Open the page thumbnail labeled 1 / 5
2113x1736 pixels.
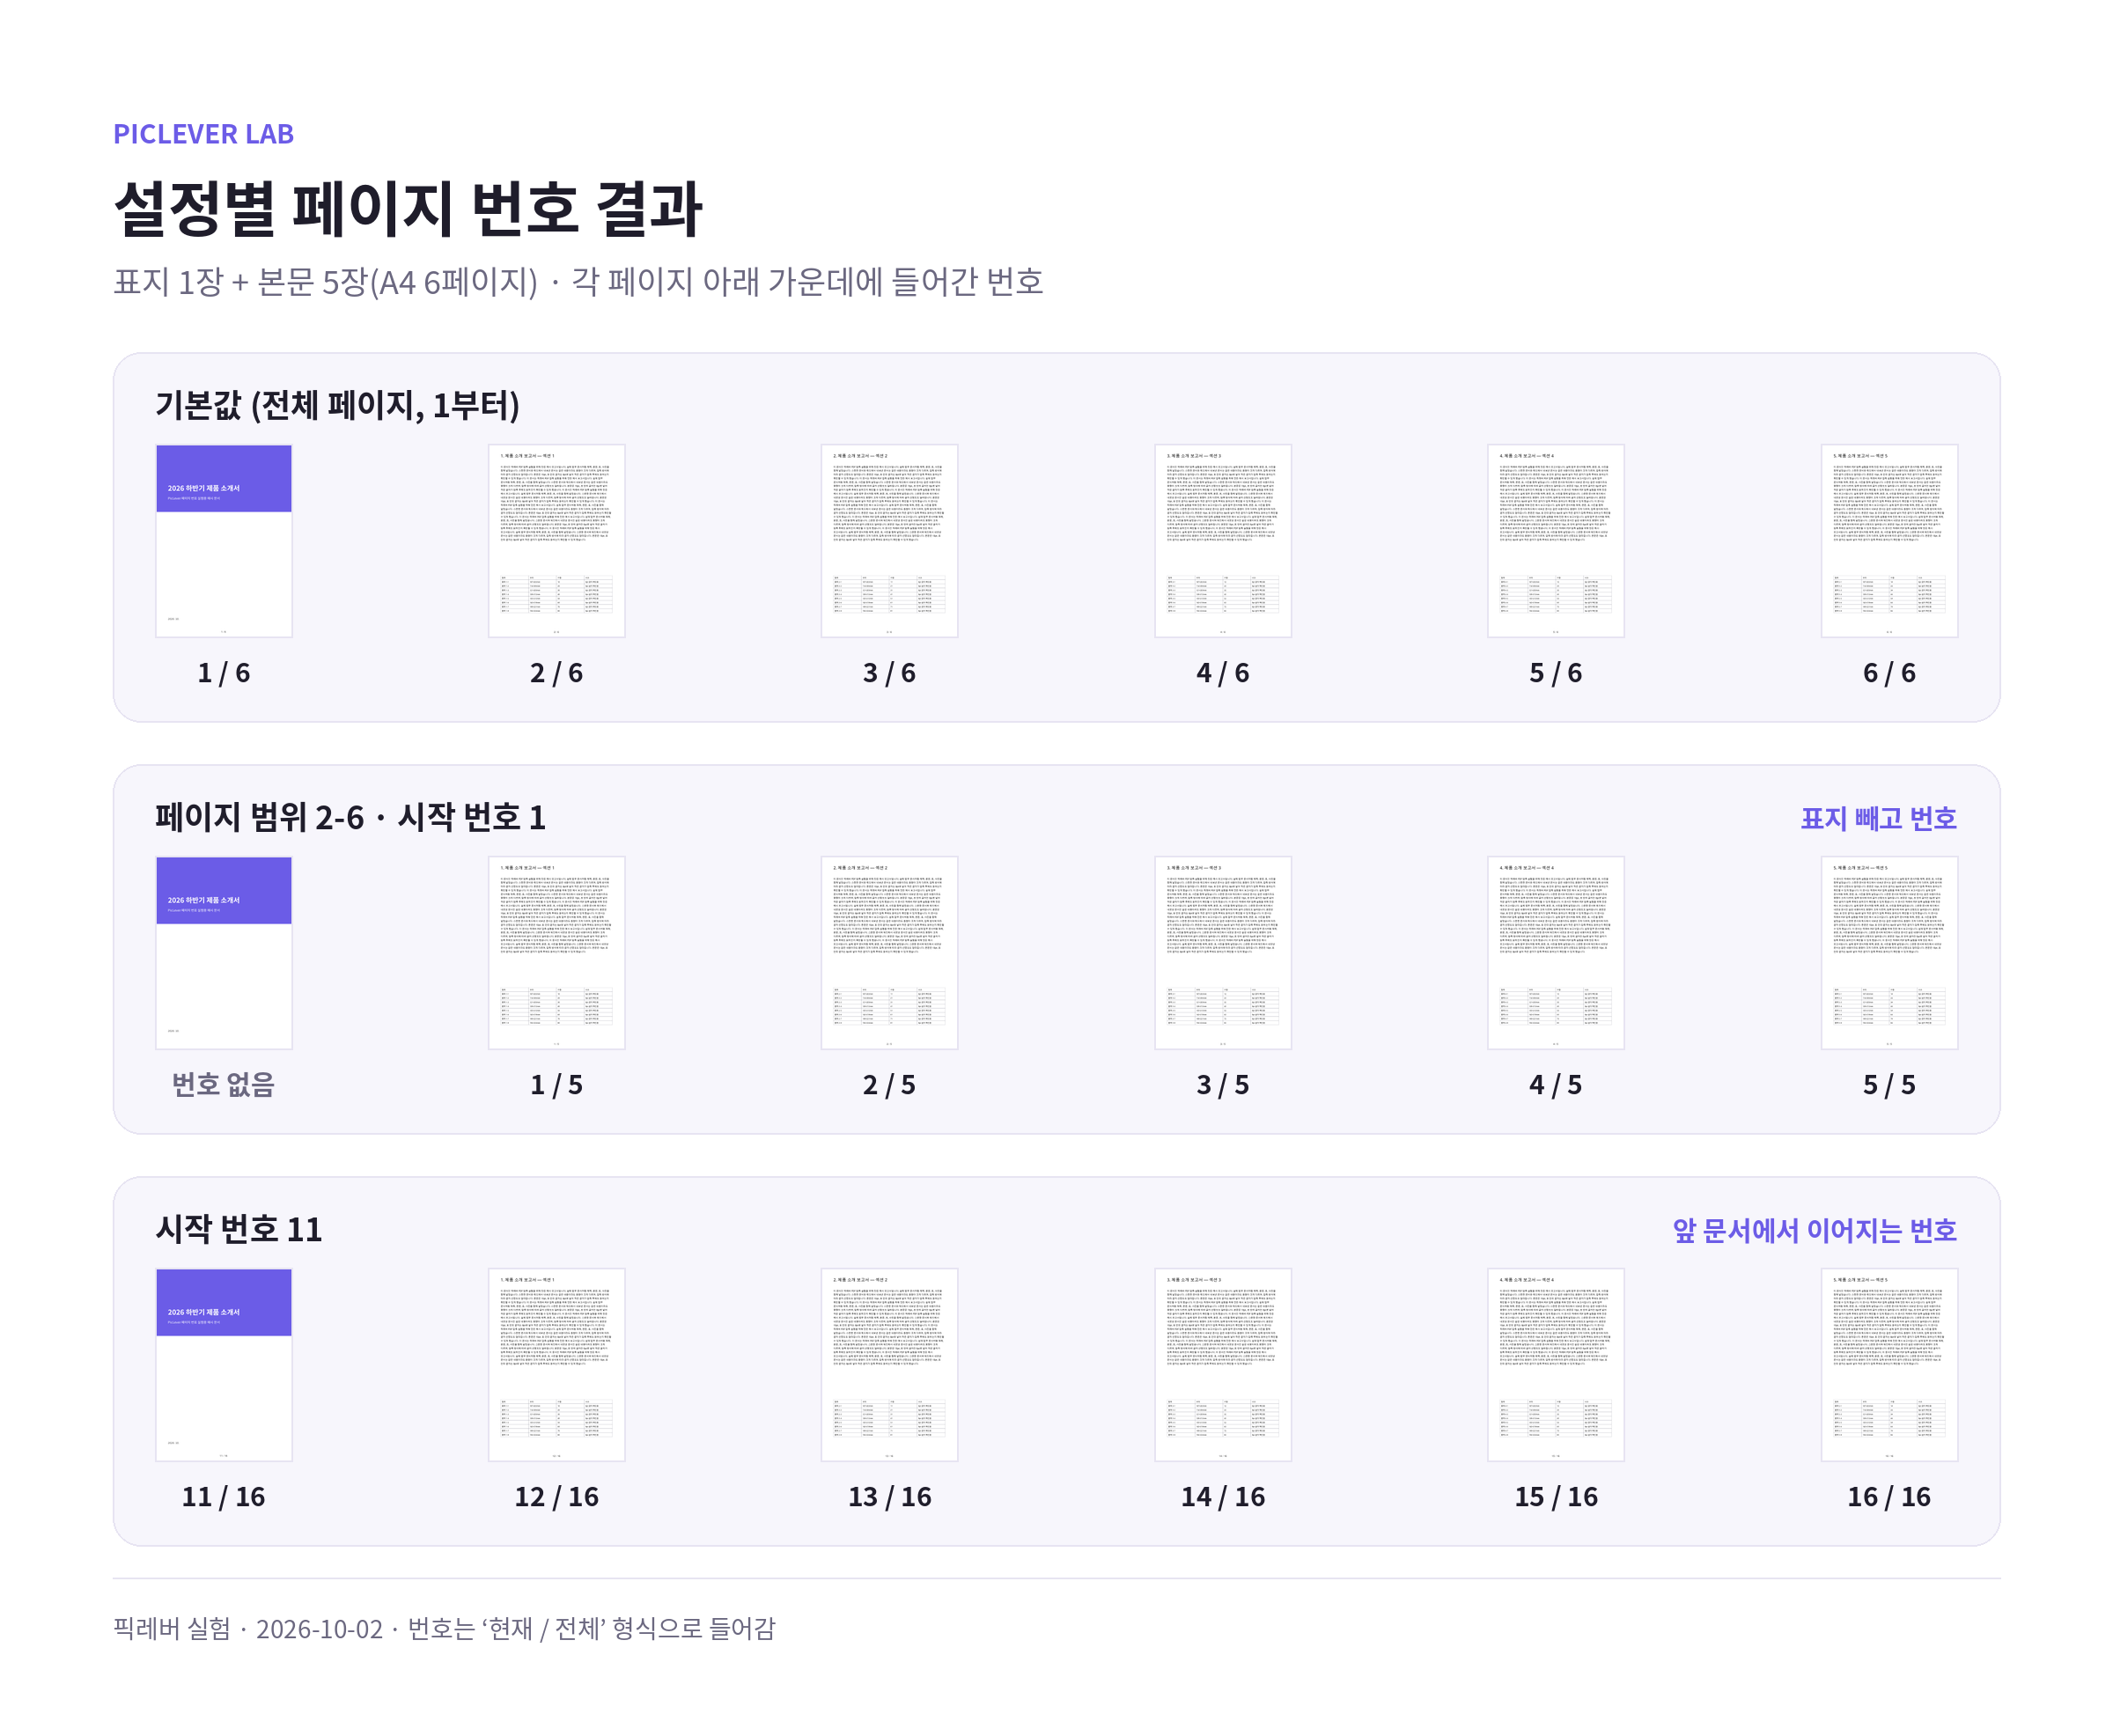(x=557, y=953)
